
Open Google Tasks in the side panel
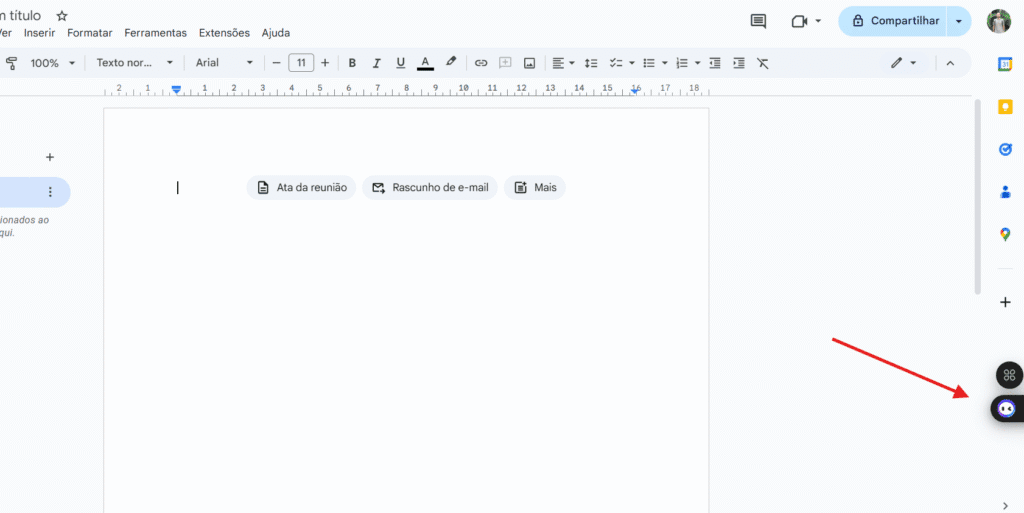point(1005,149)
